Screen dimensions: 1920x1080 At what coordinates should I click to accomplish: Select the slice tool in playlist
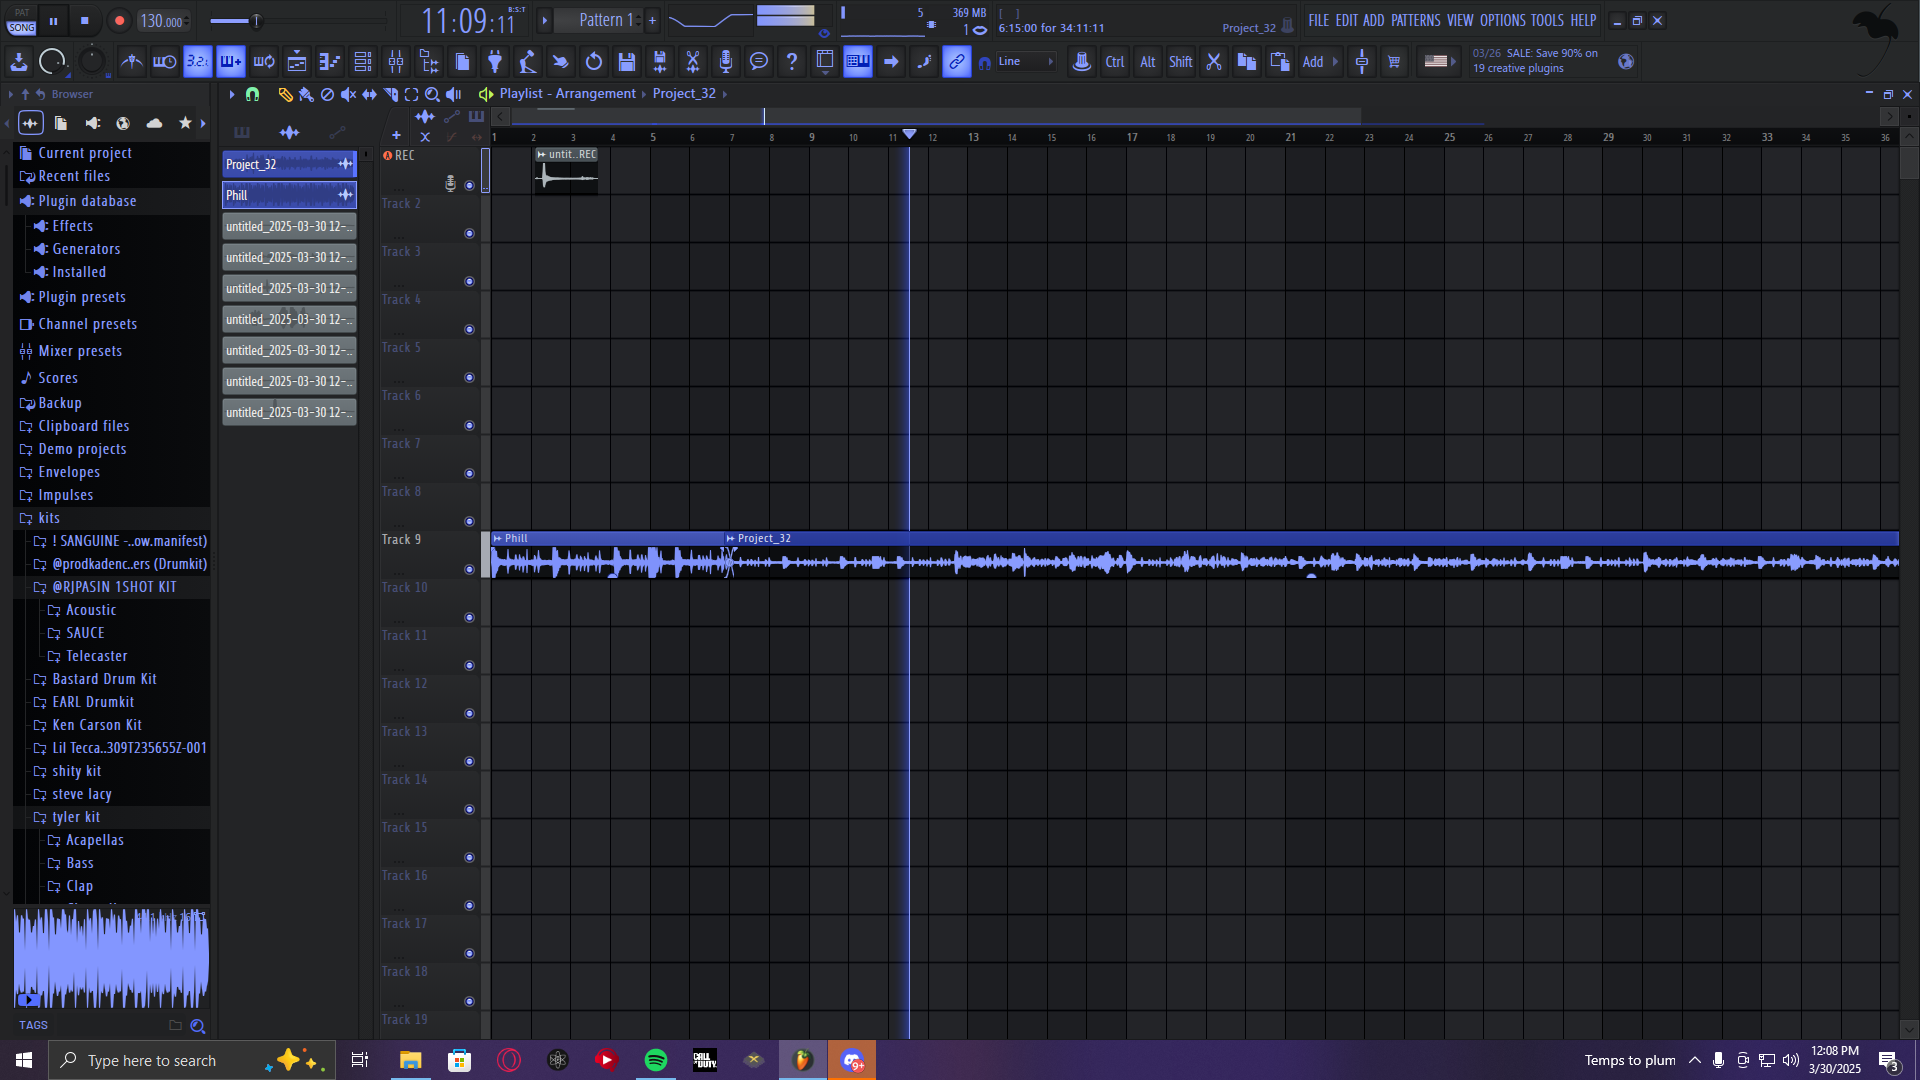pos(391,94)
